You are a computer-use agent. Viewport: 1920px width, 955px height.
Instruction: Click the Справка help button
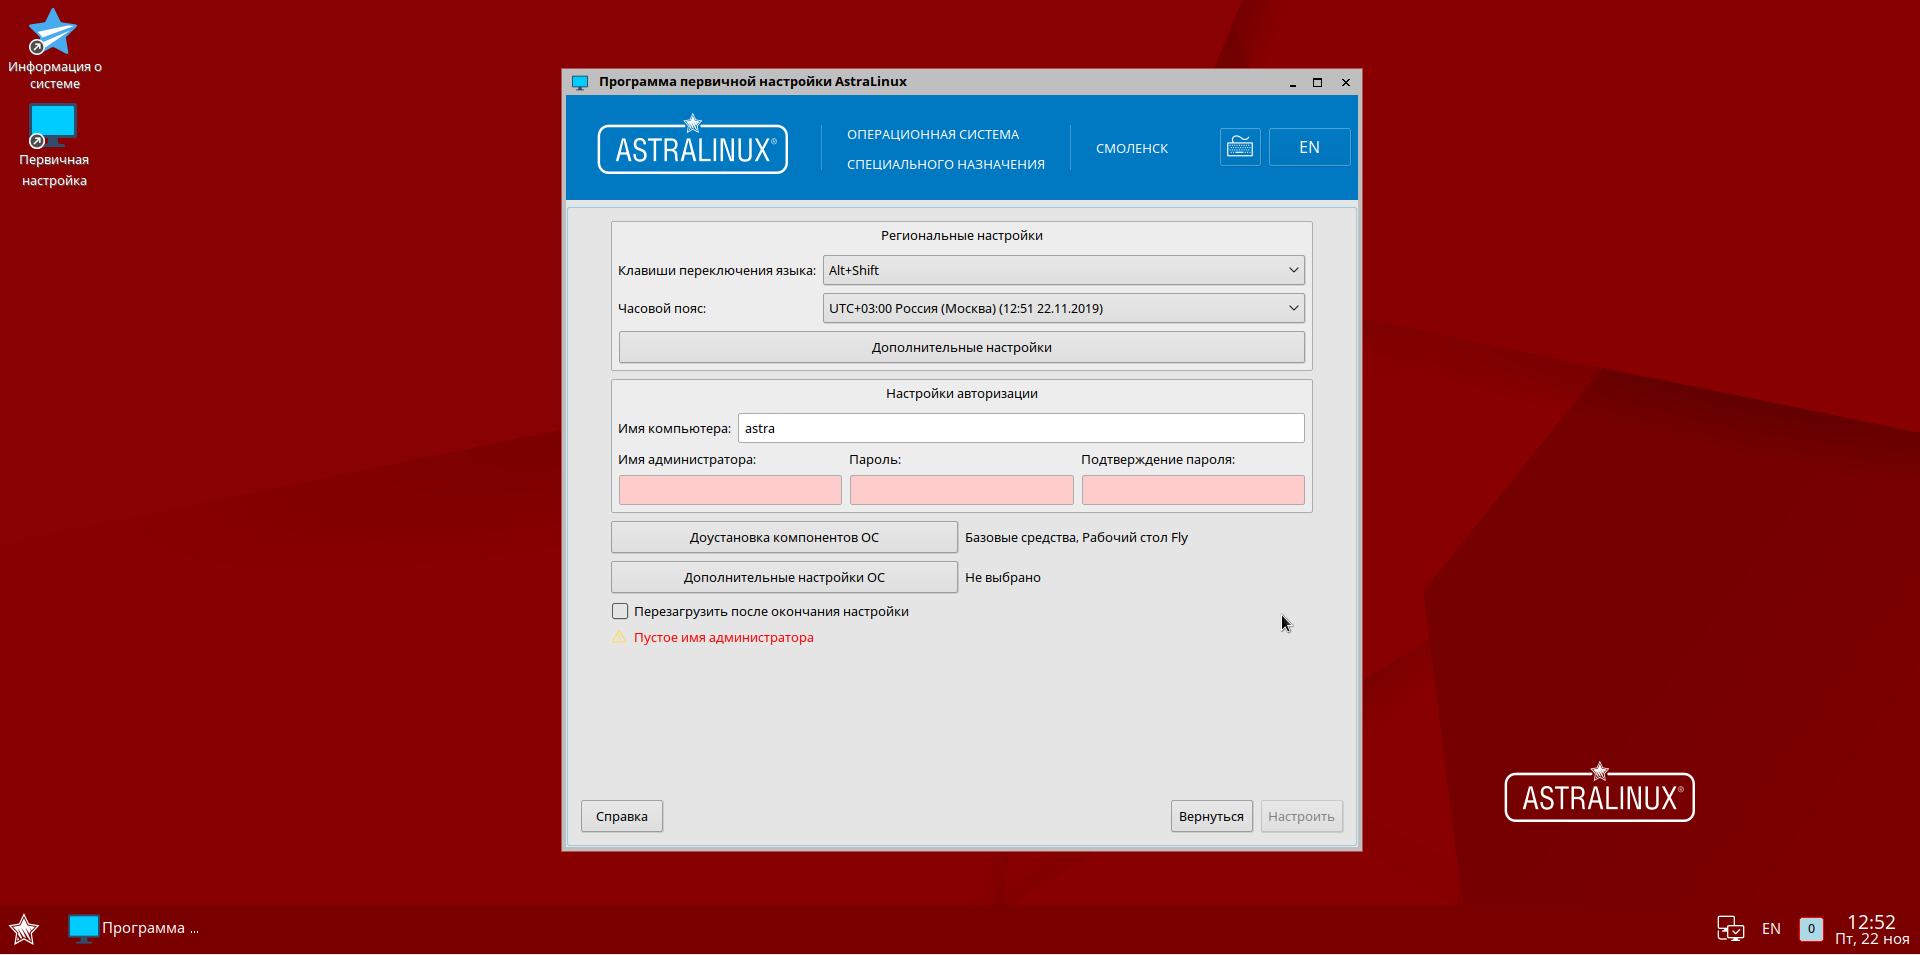[x=621, y=816]
